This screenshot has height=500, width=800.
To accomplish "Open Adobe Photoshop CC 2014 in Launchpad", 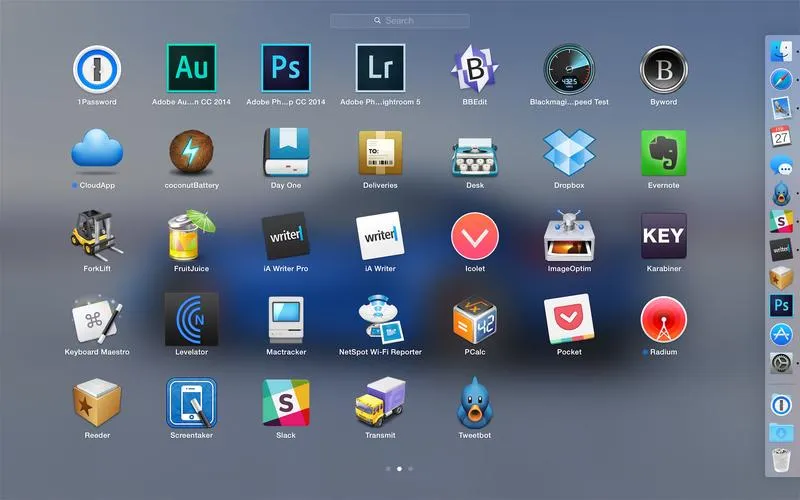I will coord(286,68).
